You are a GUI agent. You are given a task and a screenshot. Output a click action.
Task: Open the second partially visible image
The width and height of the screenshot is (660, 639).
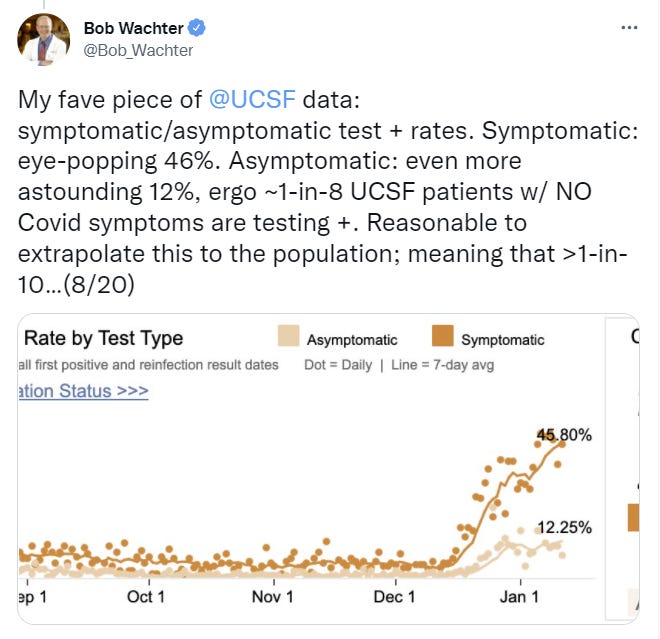[634, 468]
